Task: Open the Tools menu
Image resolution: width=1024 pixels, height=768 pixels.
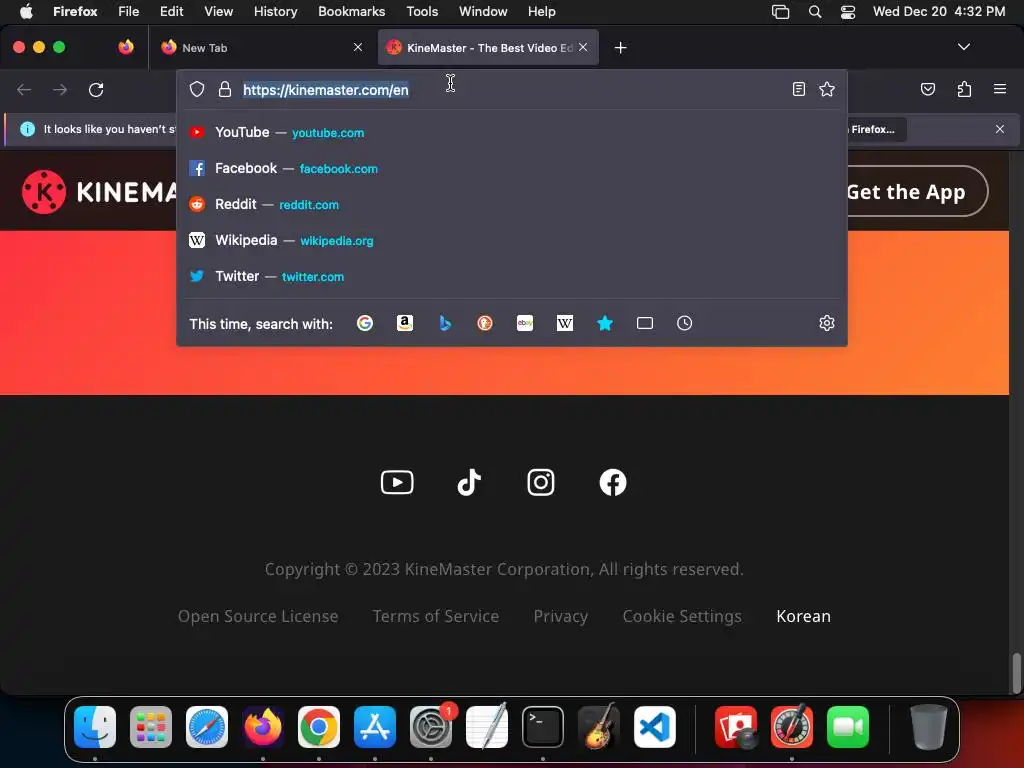Action: point(422,11)
